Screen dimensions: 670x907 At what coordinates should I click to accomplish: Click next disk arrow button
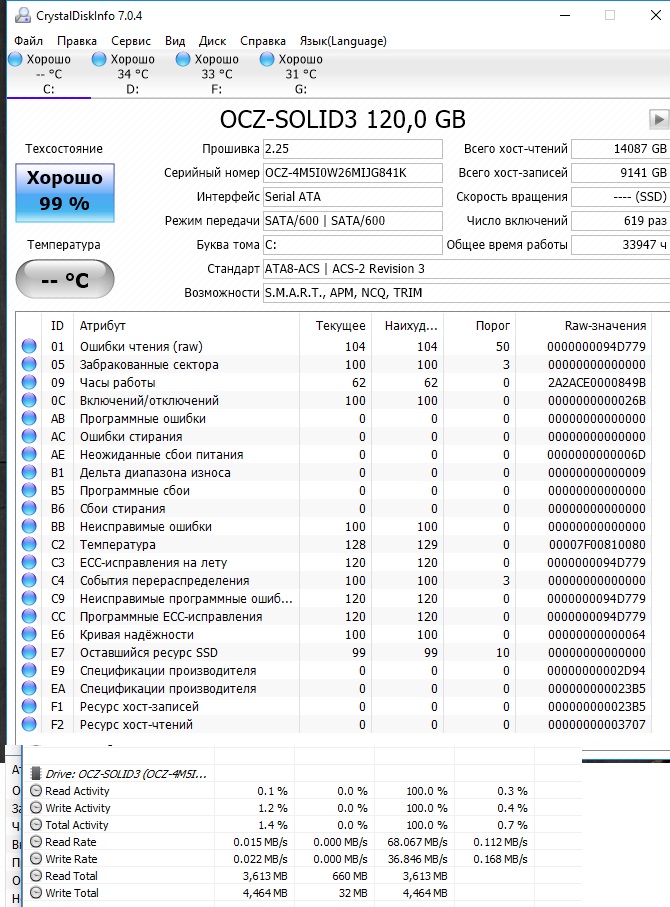tap(658, 120)
